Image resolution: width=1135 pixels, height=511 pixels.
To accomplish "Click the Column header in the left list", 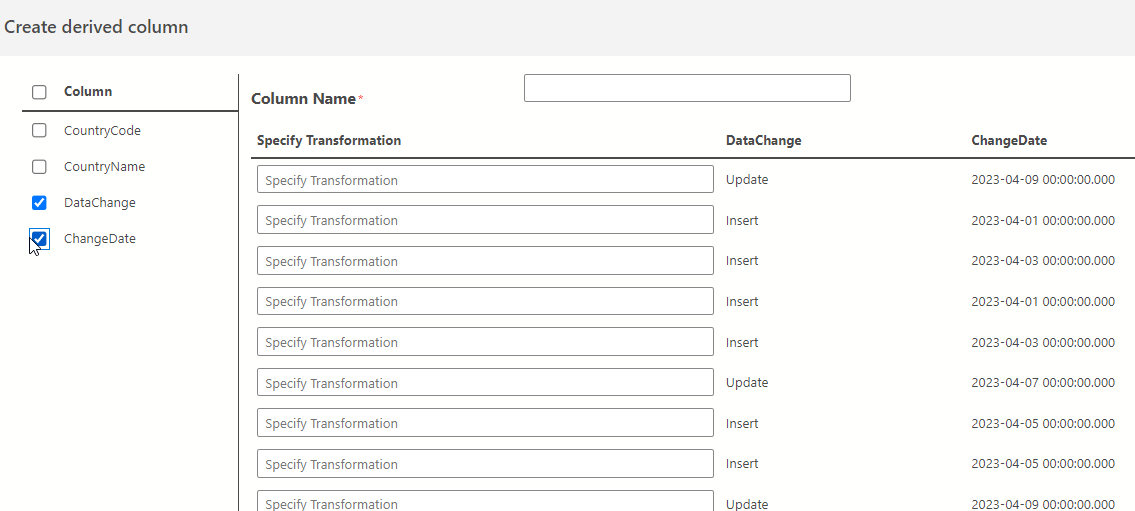I will click(88, 92).
